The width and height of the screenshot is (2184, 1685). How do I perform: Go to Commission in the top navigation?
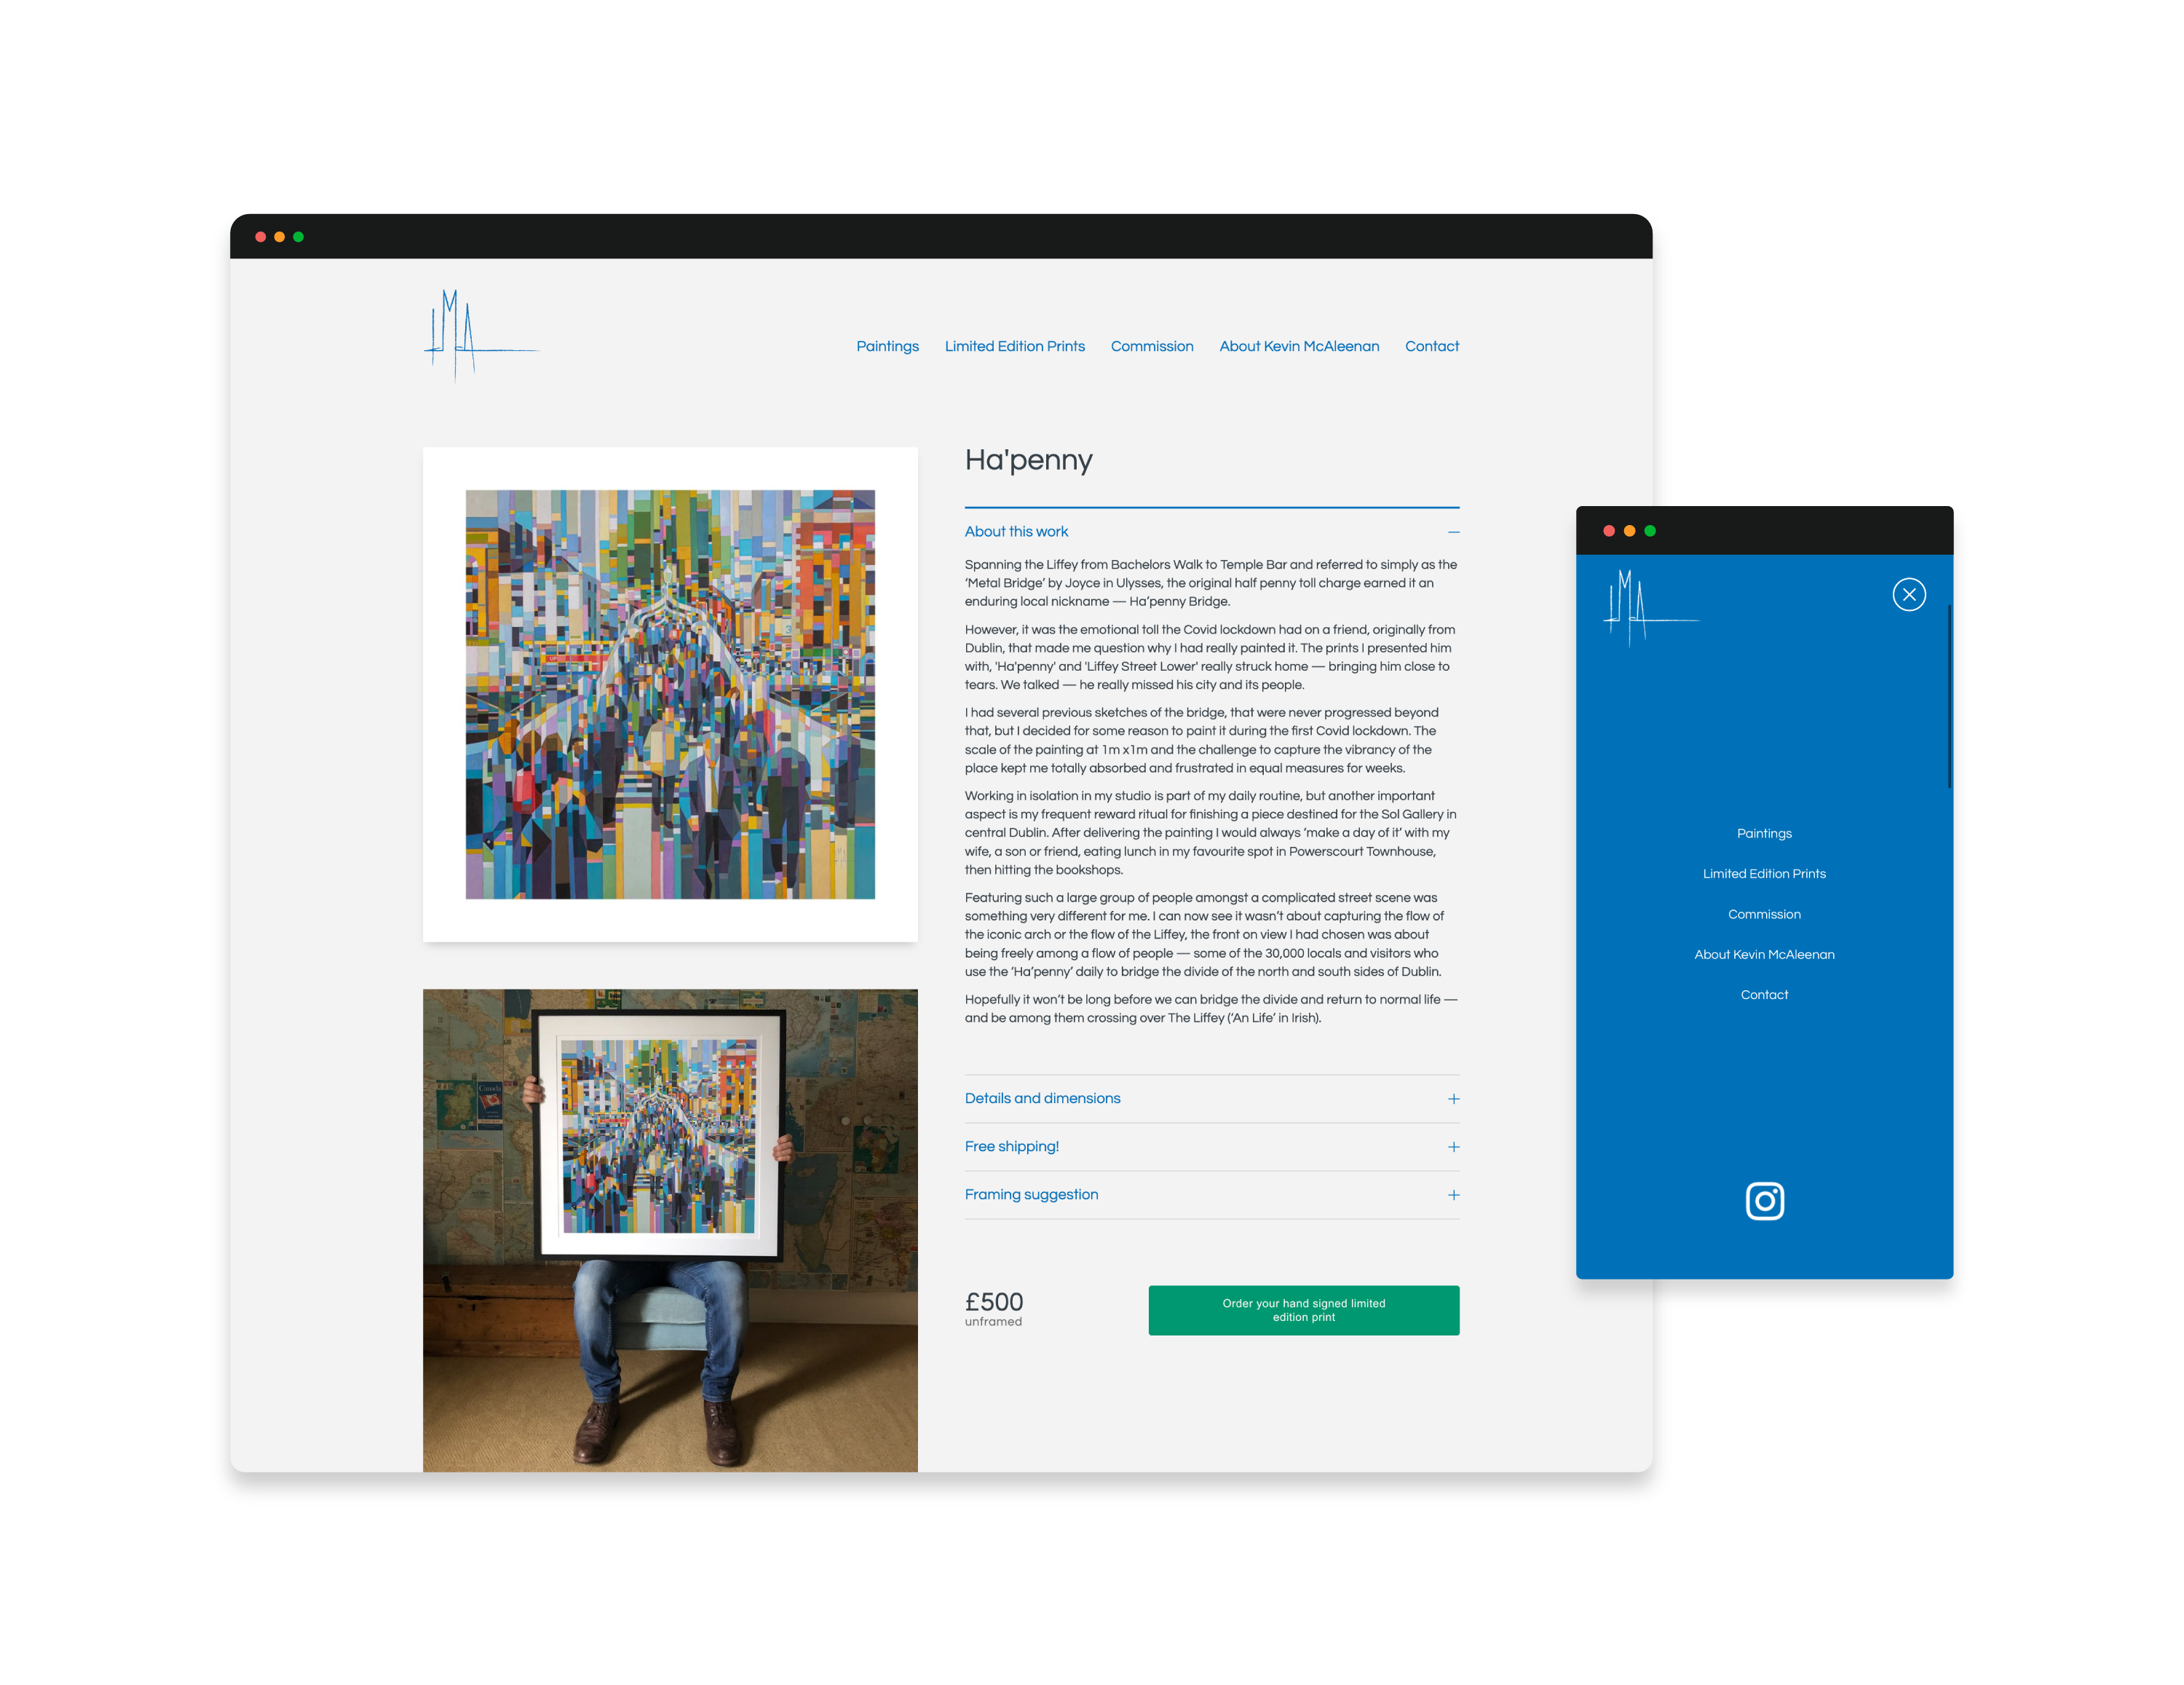(1151, 346)
